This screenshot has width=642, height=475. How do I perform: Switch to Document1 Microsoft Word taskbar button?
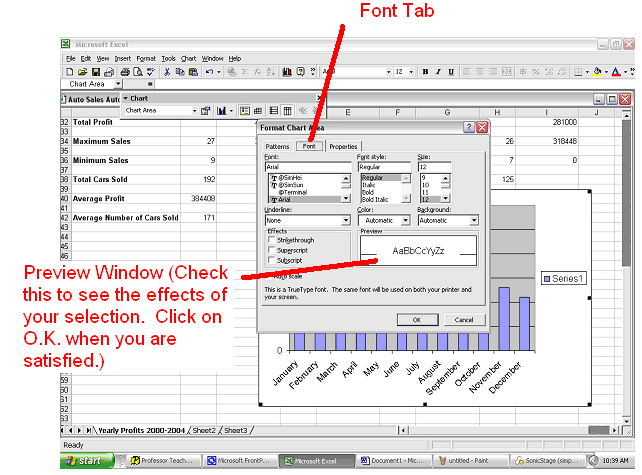[393, 461]
